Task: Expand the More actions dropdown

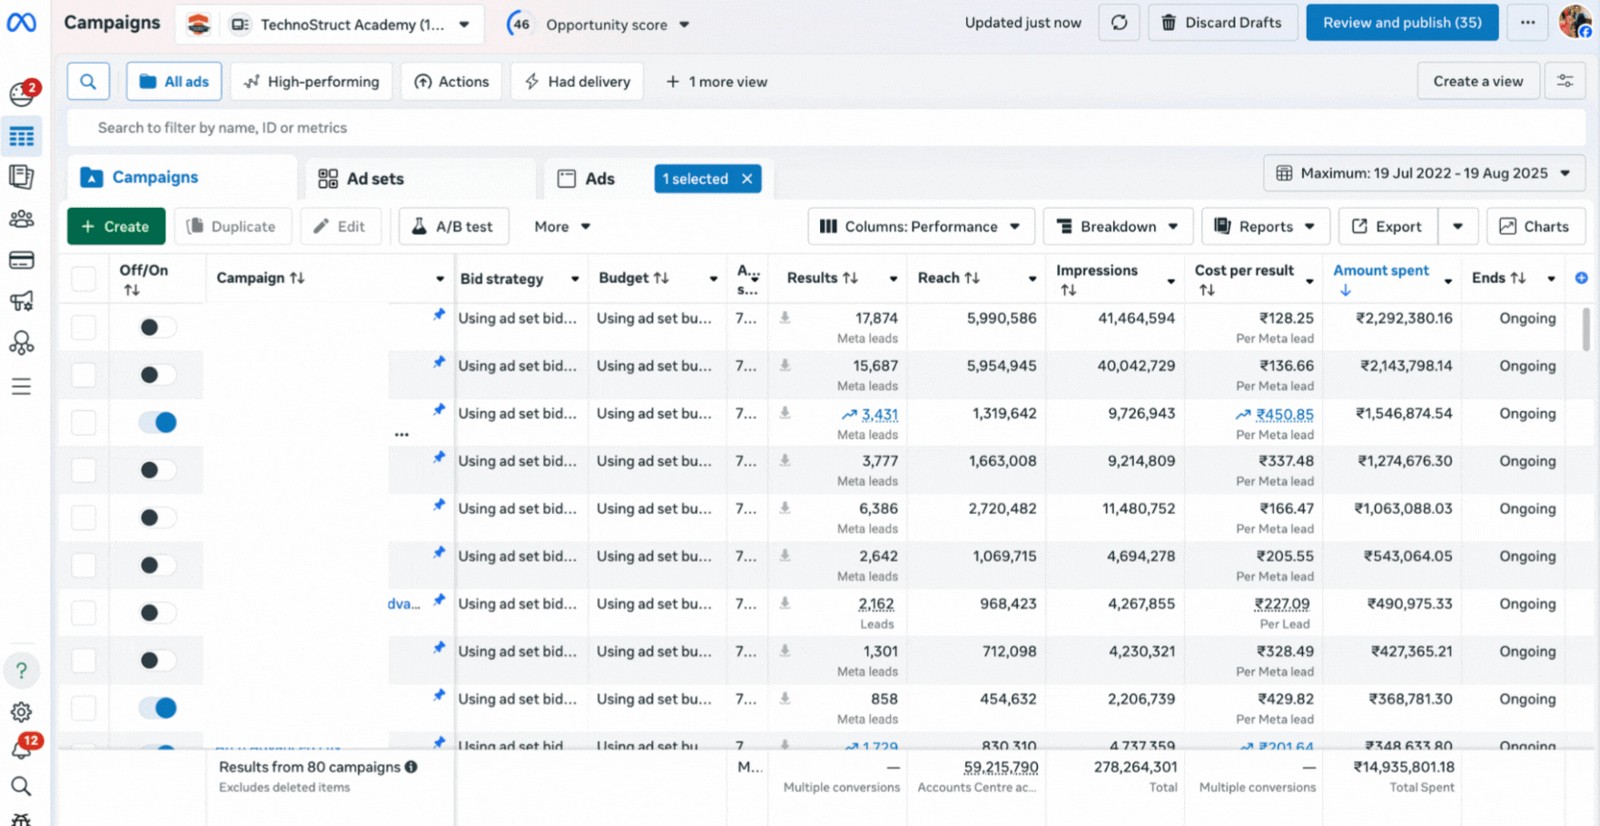Action: pos(562,226)
